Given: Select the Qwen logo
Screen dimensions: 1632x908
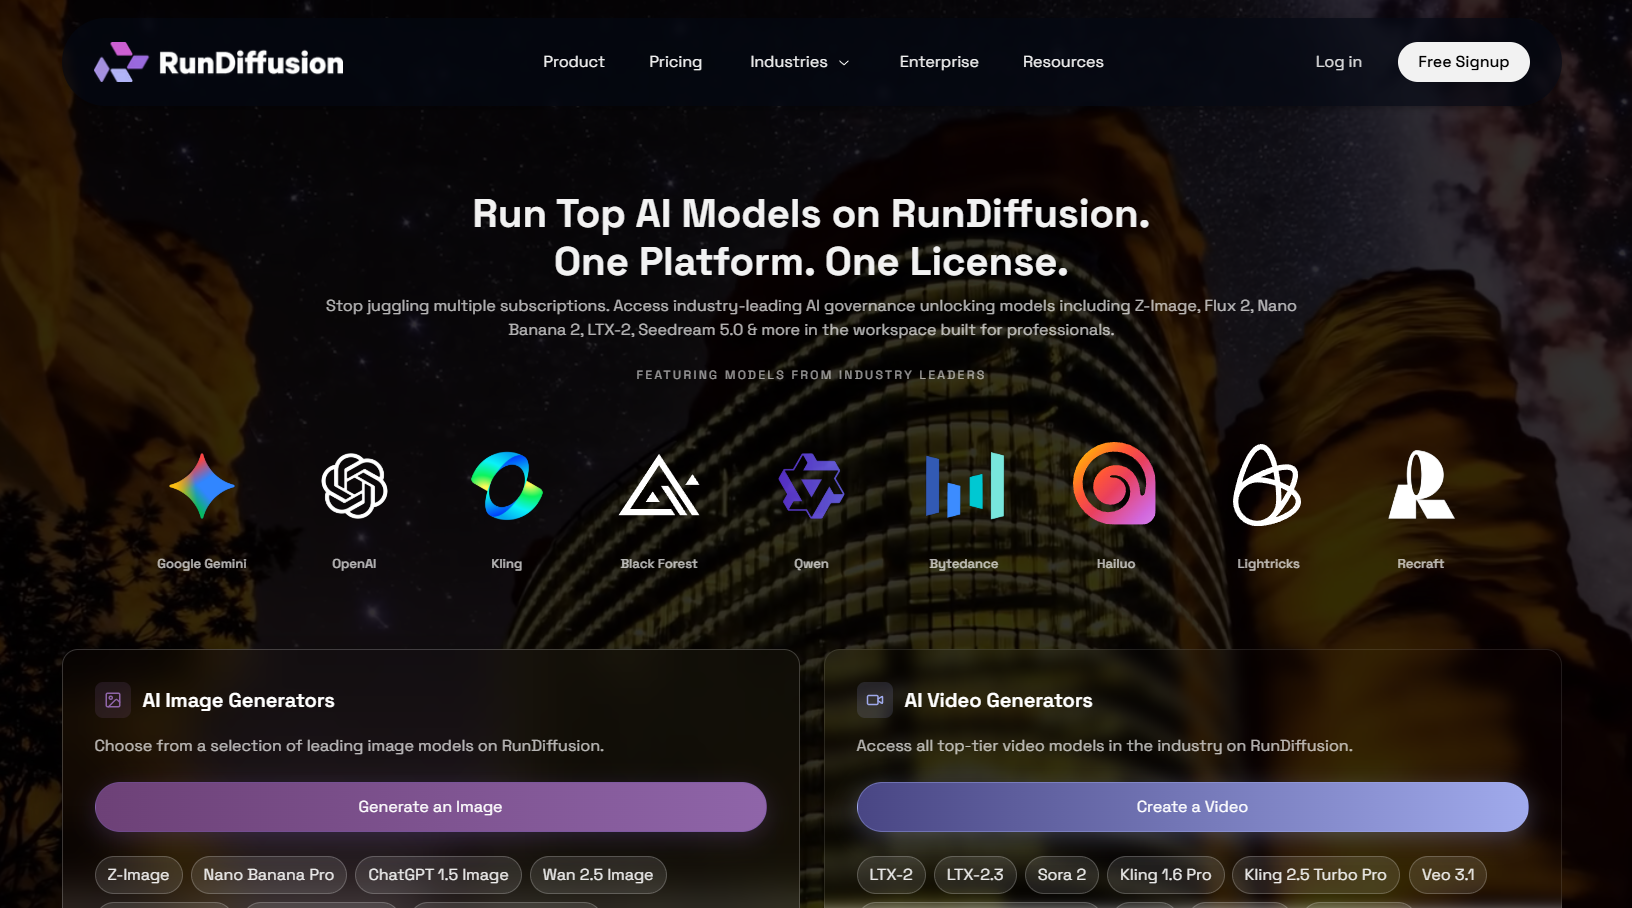Looking at the screenshot, I should 812,486.
